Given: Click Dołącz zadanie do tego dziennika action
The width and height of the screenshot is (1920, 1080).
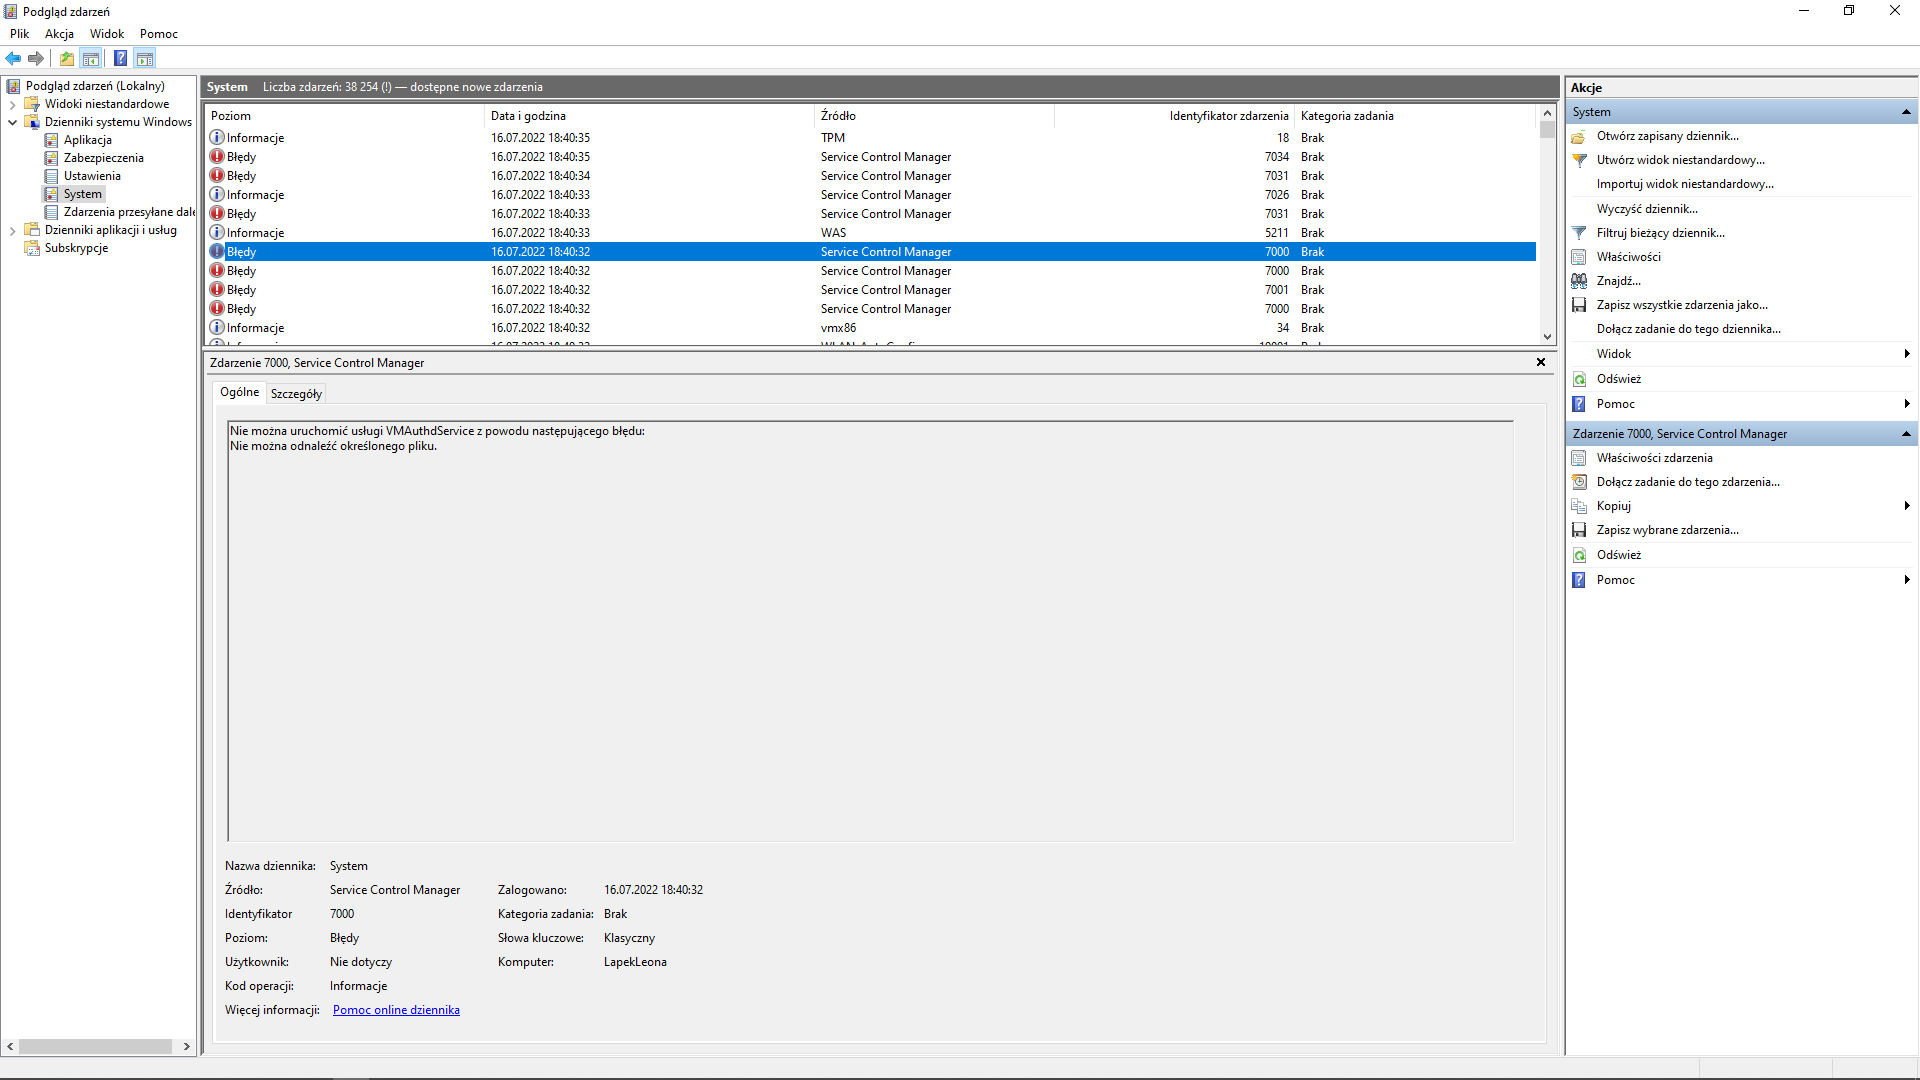Looking at the screenshot, I should tap(1688, 329).
